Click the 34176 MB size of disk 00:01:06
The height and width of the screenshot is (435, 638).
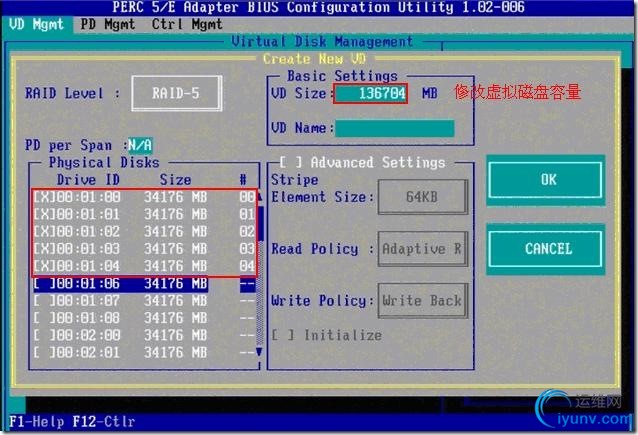tap(176, 283)
